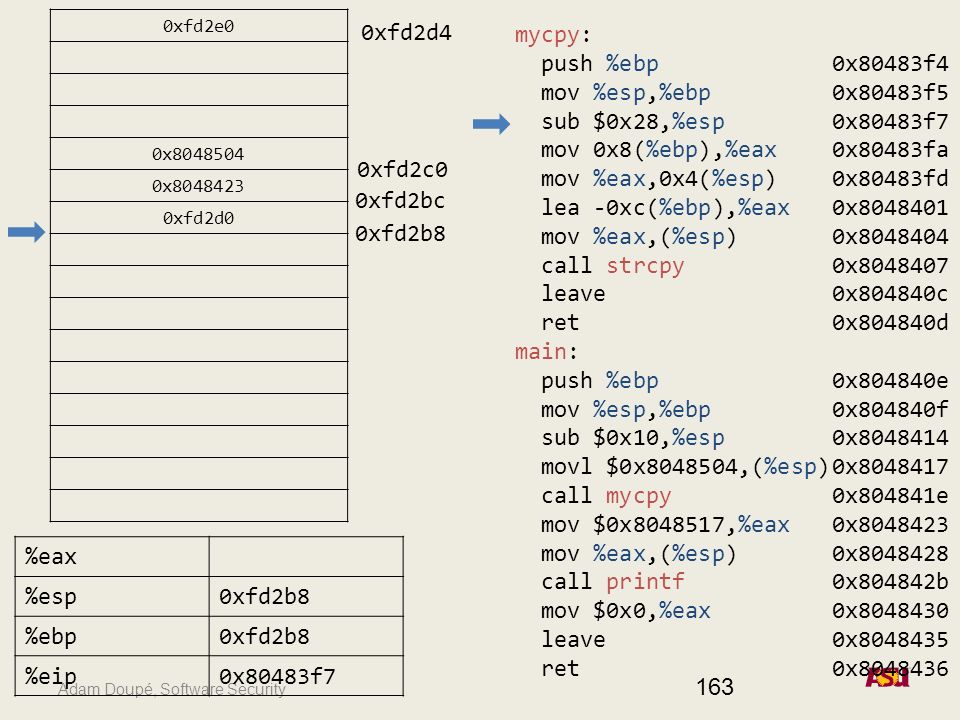Click the 0xfd2c0 stack address label

(x=402, y=170)
